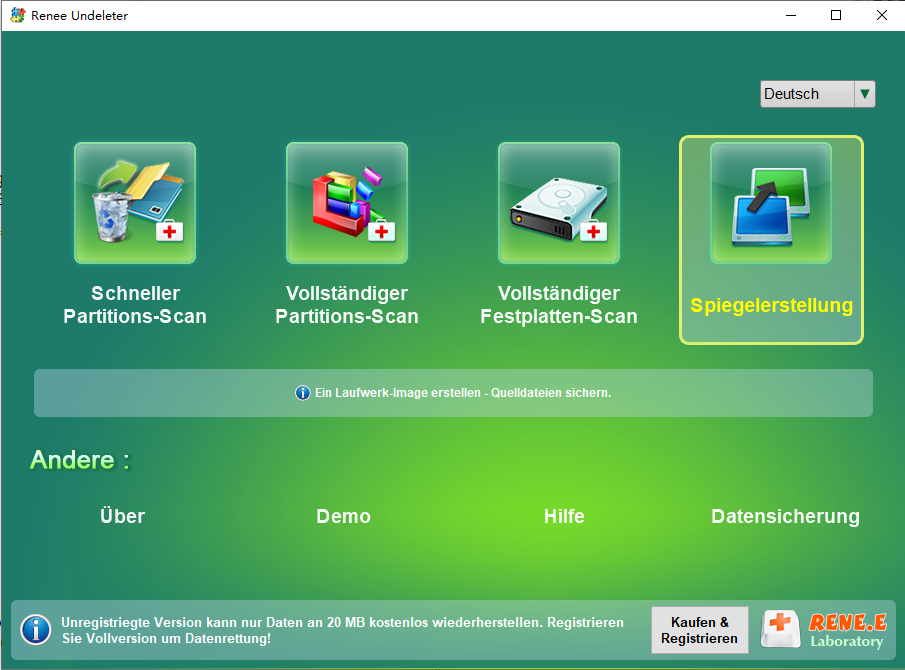
Task: Click the Kaufen & Registrieren button
Action: [x=700, y=630]
